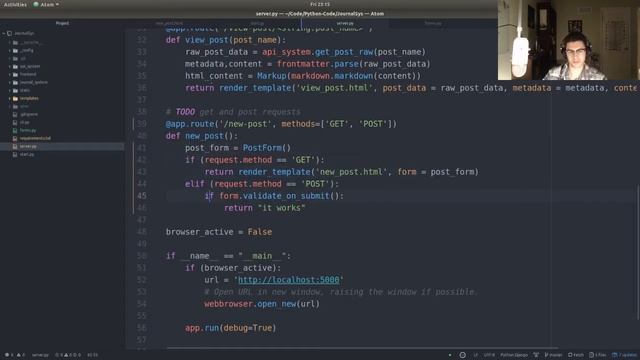Switch to the new_post.html tab
This screenshot has height=360, width=640.
(169, 23)
